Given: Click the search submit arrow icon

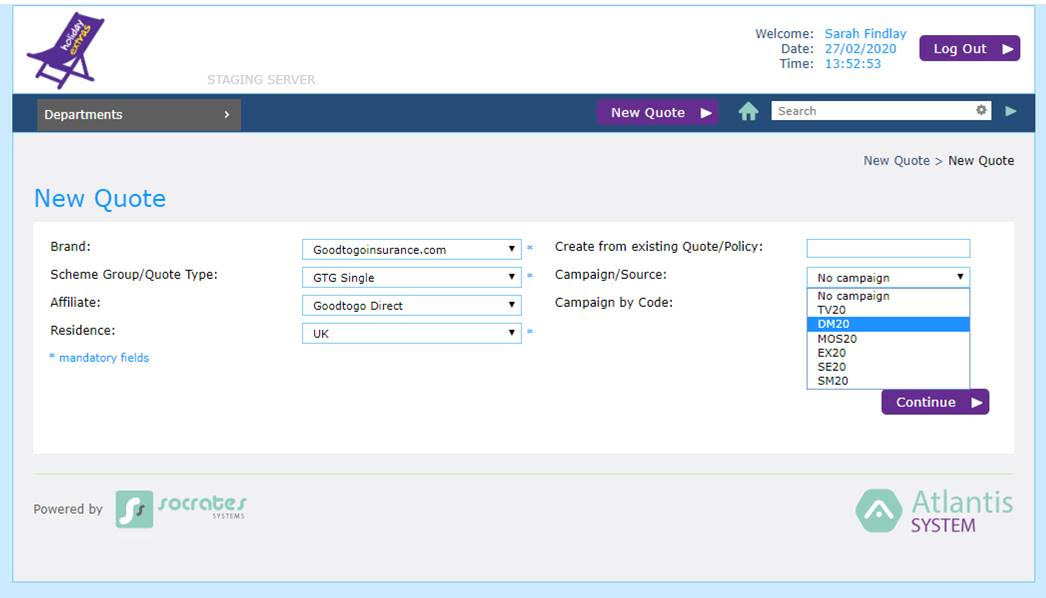Looking at the screenshot, I should click(x=1010, y=111).
